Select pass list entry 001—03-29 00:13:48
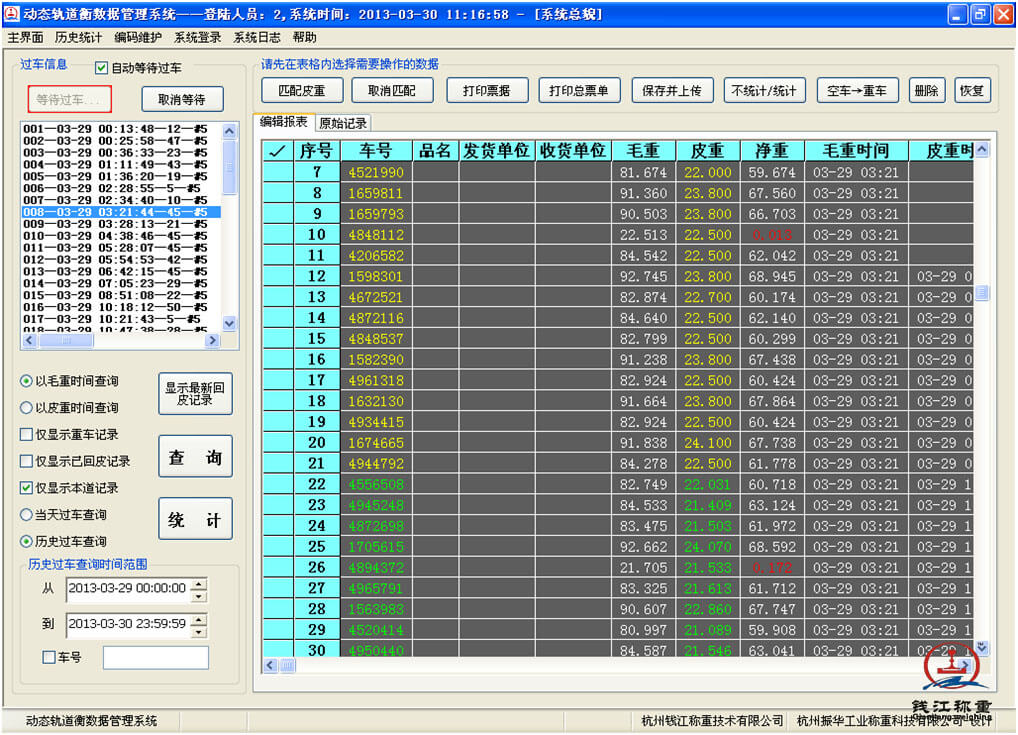 pos(116,129)
